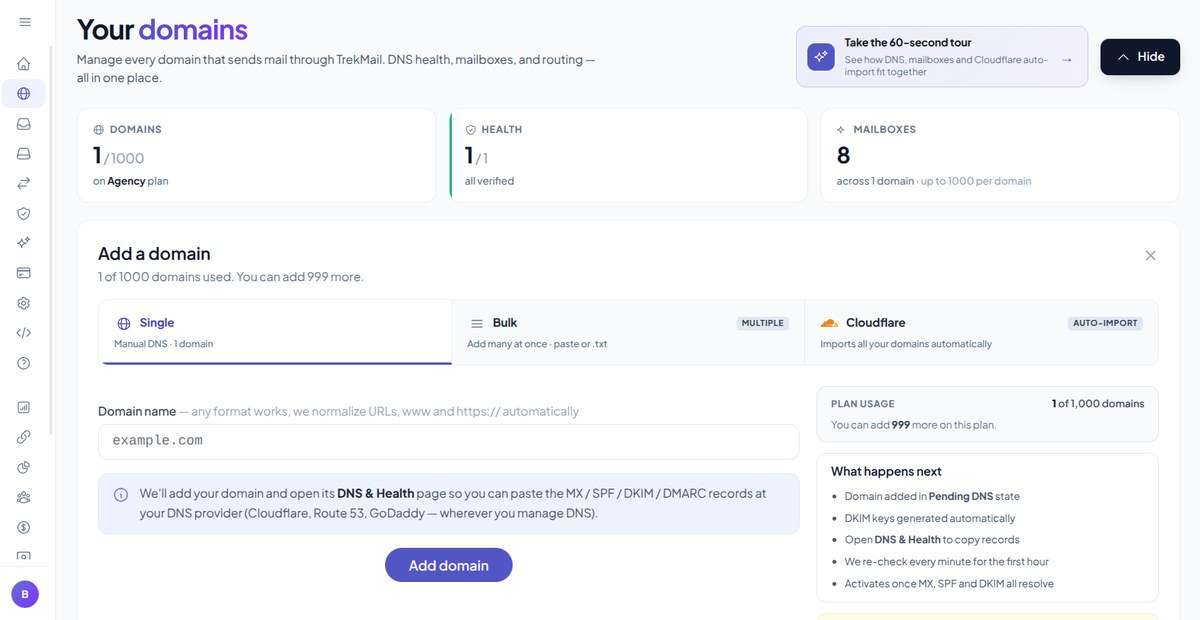Open the storage drive sidebar icon
Viewport: 1200px width, 620px height.
click(24, 154)
